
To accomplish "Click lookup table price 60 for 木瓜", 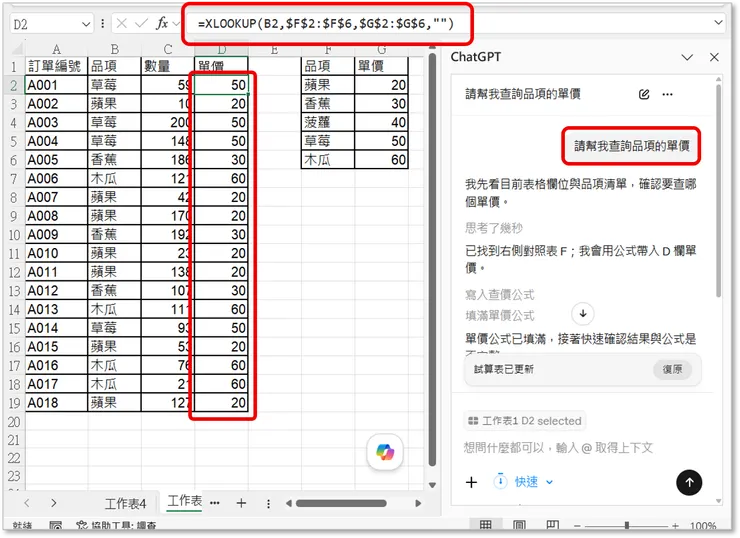I will coord(381,160).
